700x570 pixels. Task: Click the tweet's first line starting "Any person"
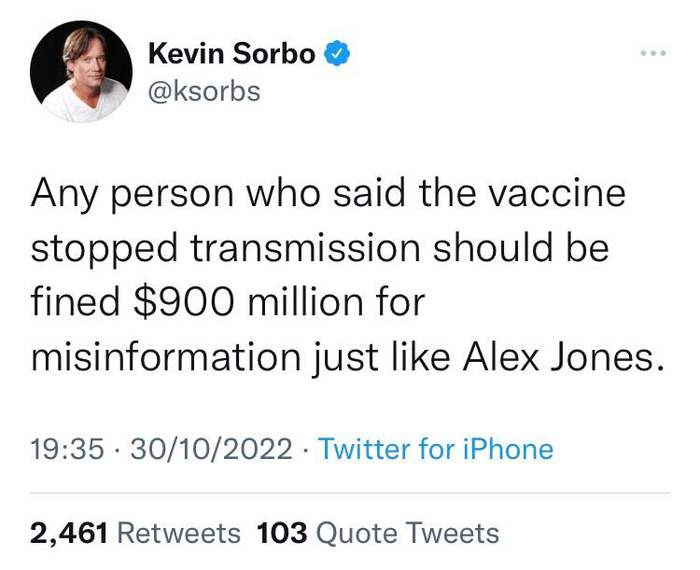327,192
